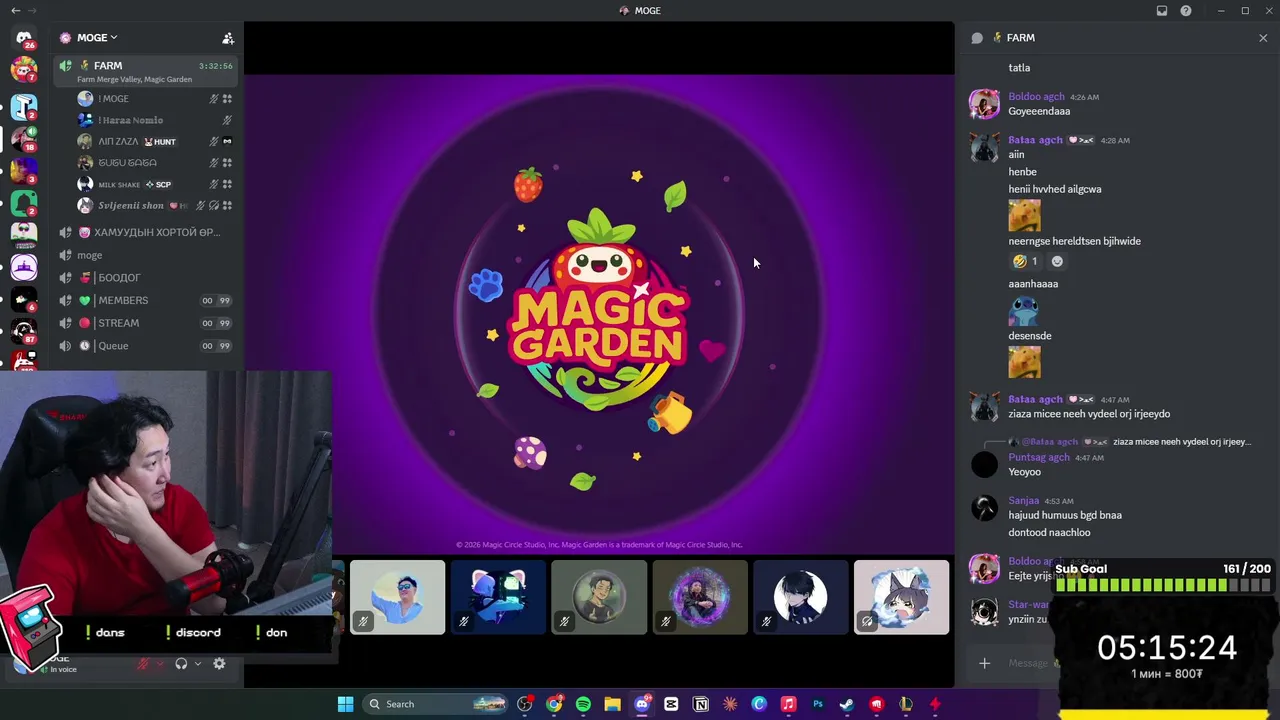The image size is (1280, 720).
Task: Open the Windows Start menu
Action: click(345, 704)
